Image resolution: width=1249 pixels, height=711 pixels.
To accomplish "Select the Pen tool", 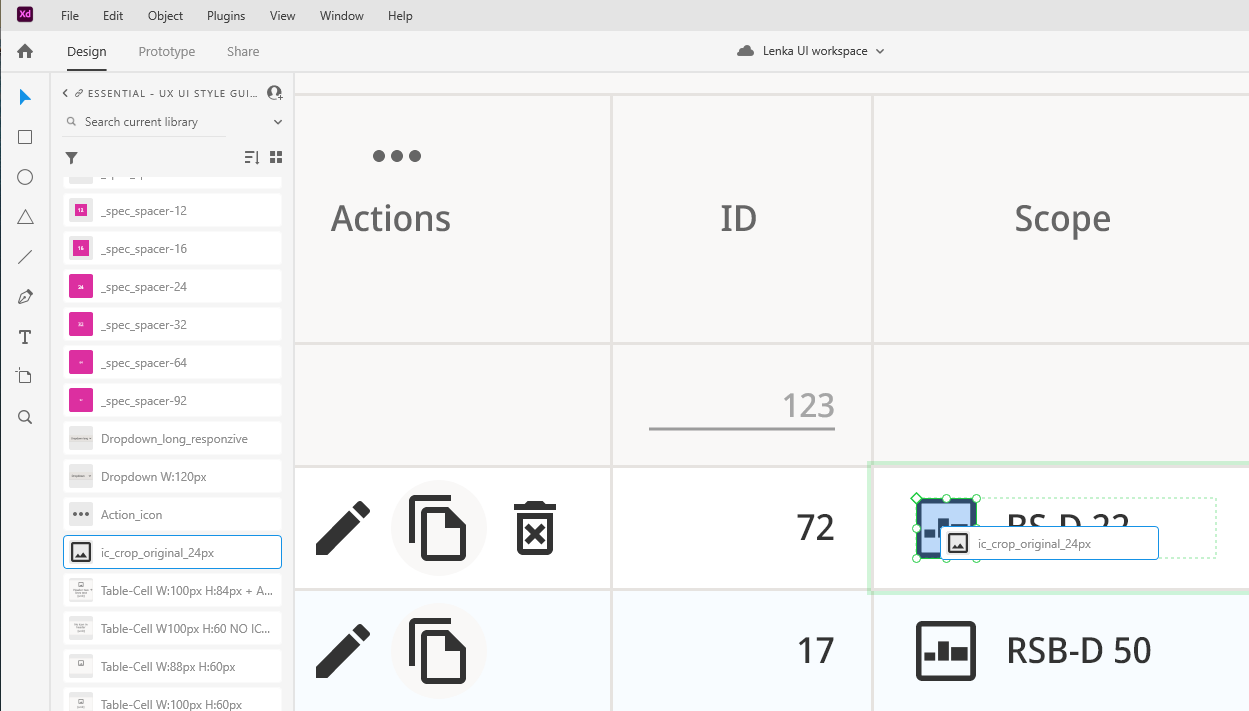I will [24, 296].
